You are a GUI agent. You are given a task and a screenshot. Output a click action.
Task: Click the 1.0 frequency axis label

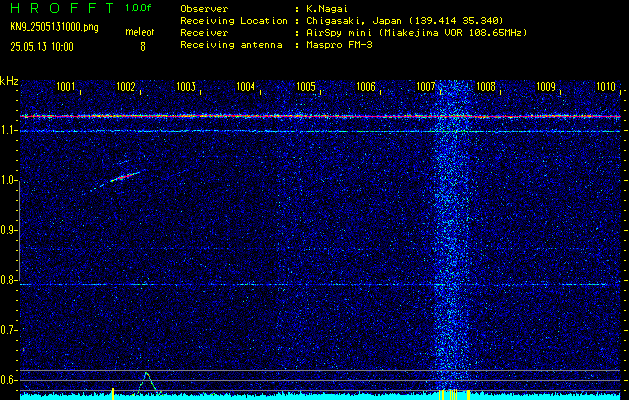coord(9,181)
